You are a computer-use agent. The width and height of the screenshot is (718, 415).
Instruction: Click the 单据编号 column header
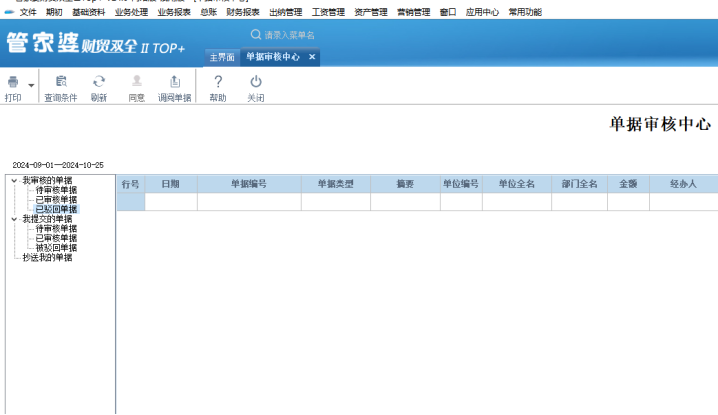[x=249, y=184]
